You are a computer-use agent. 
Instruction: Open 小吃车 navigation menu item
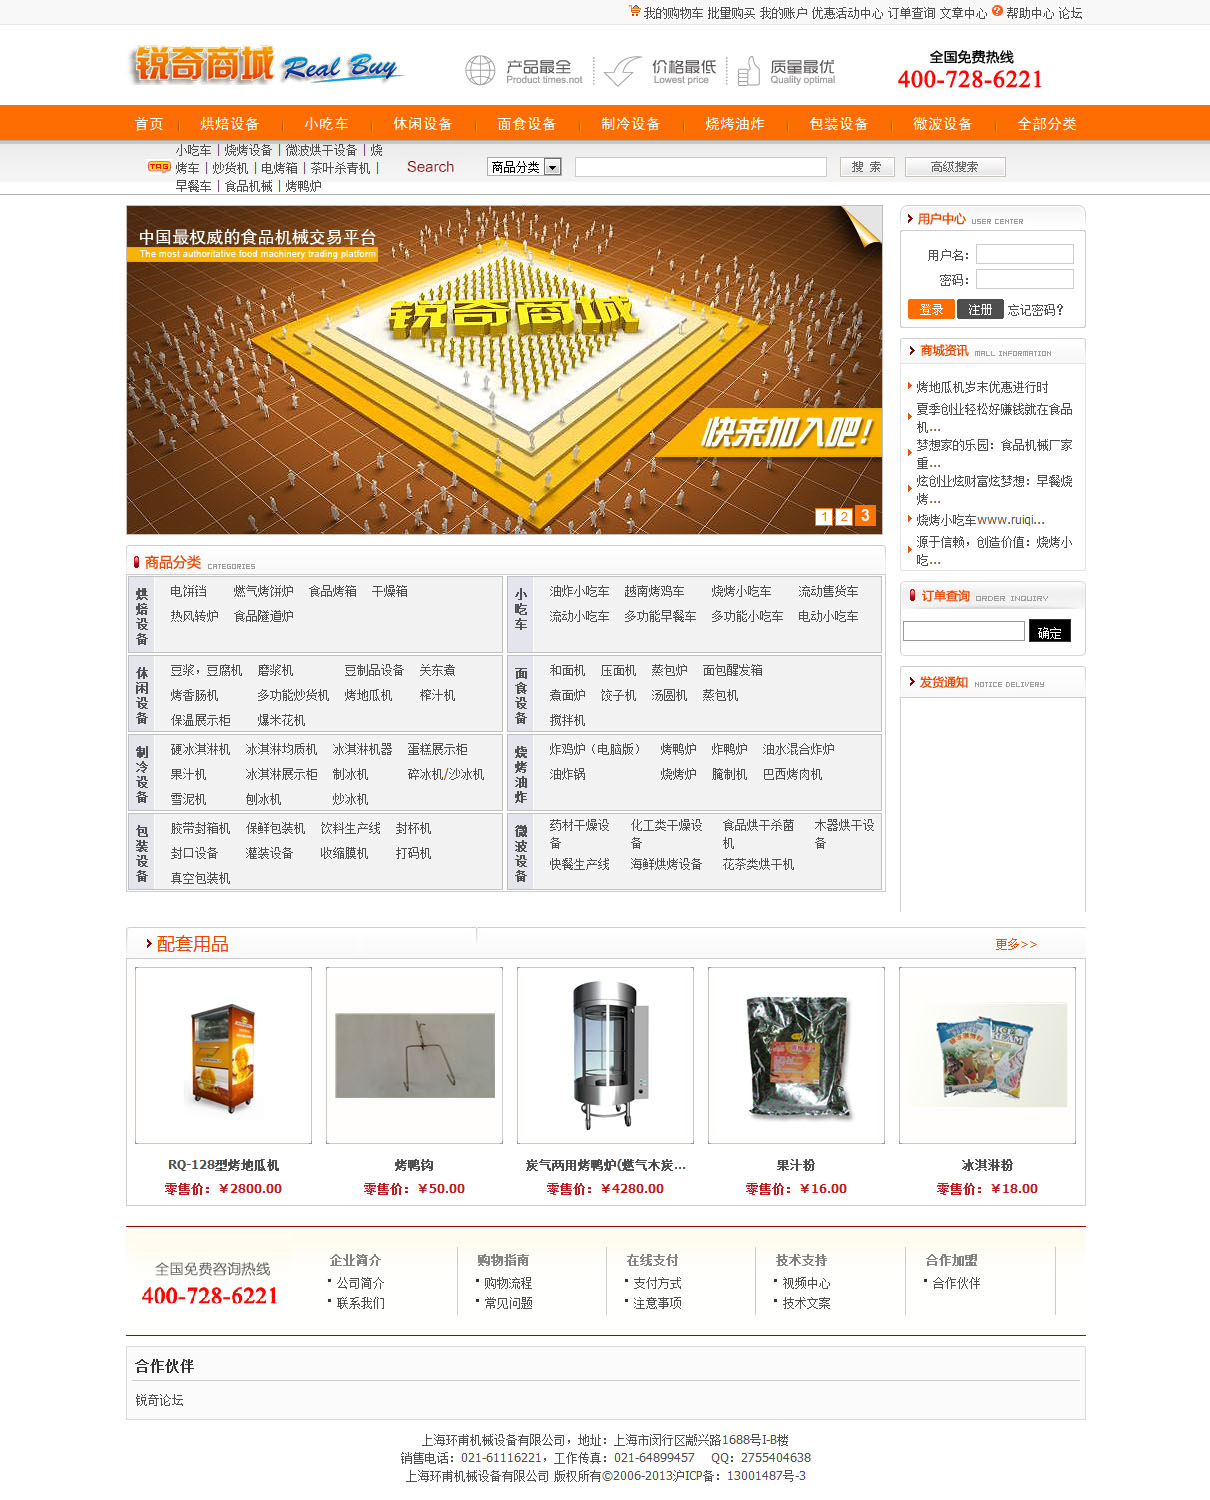[x=327, y=124]
